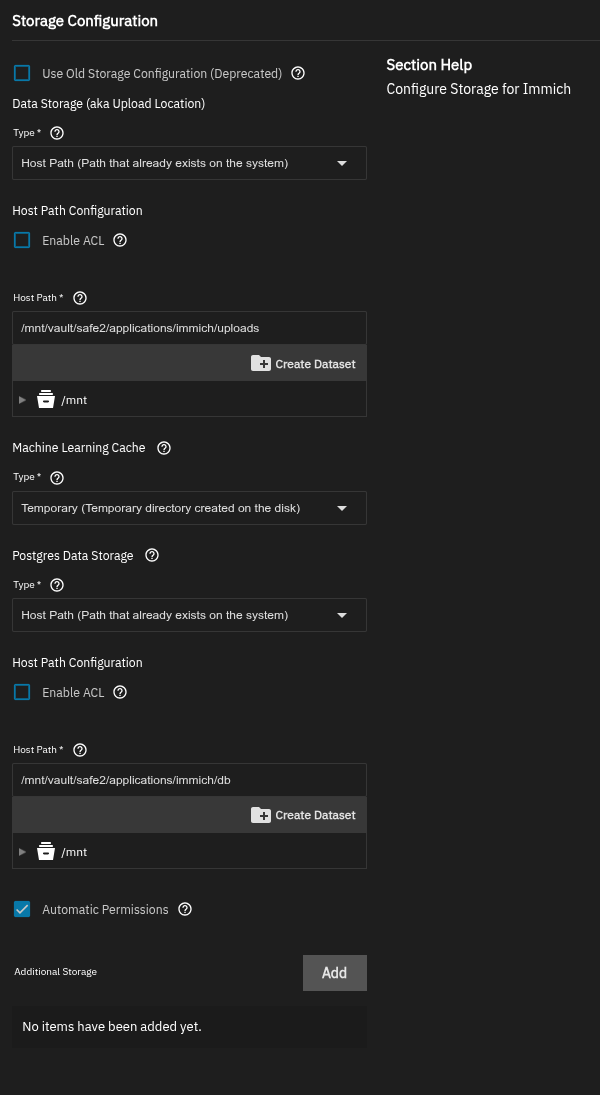Click the uploads Host Path text field

click(189, 328)
